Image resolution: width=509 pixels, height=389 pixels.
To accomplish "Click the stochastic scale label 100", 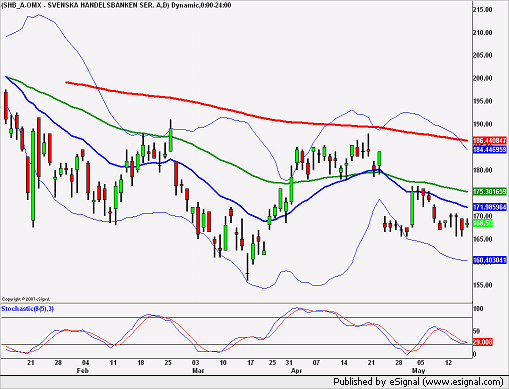I will pos(478,309).
